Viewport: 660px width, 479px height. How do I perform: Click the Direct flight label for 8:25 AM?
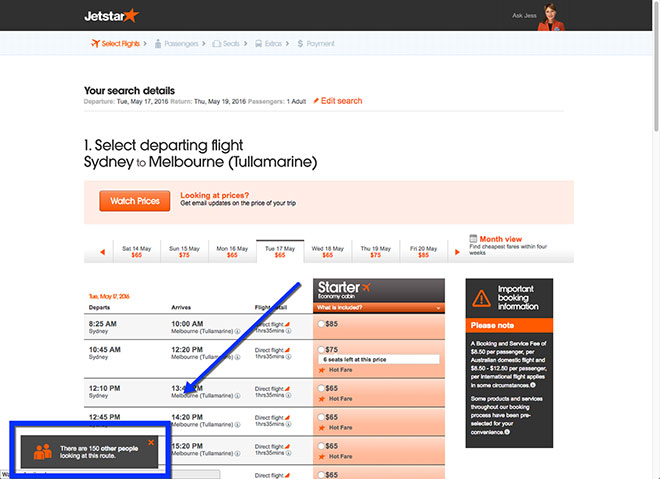[x=269, y=325]
